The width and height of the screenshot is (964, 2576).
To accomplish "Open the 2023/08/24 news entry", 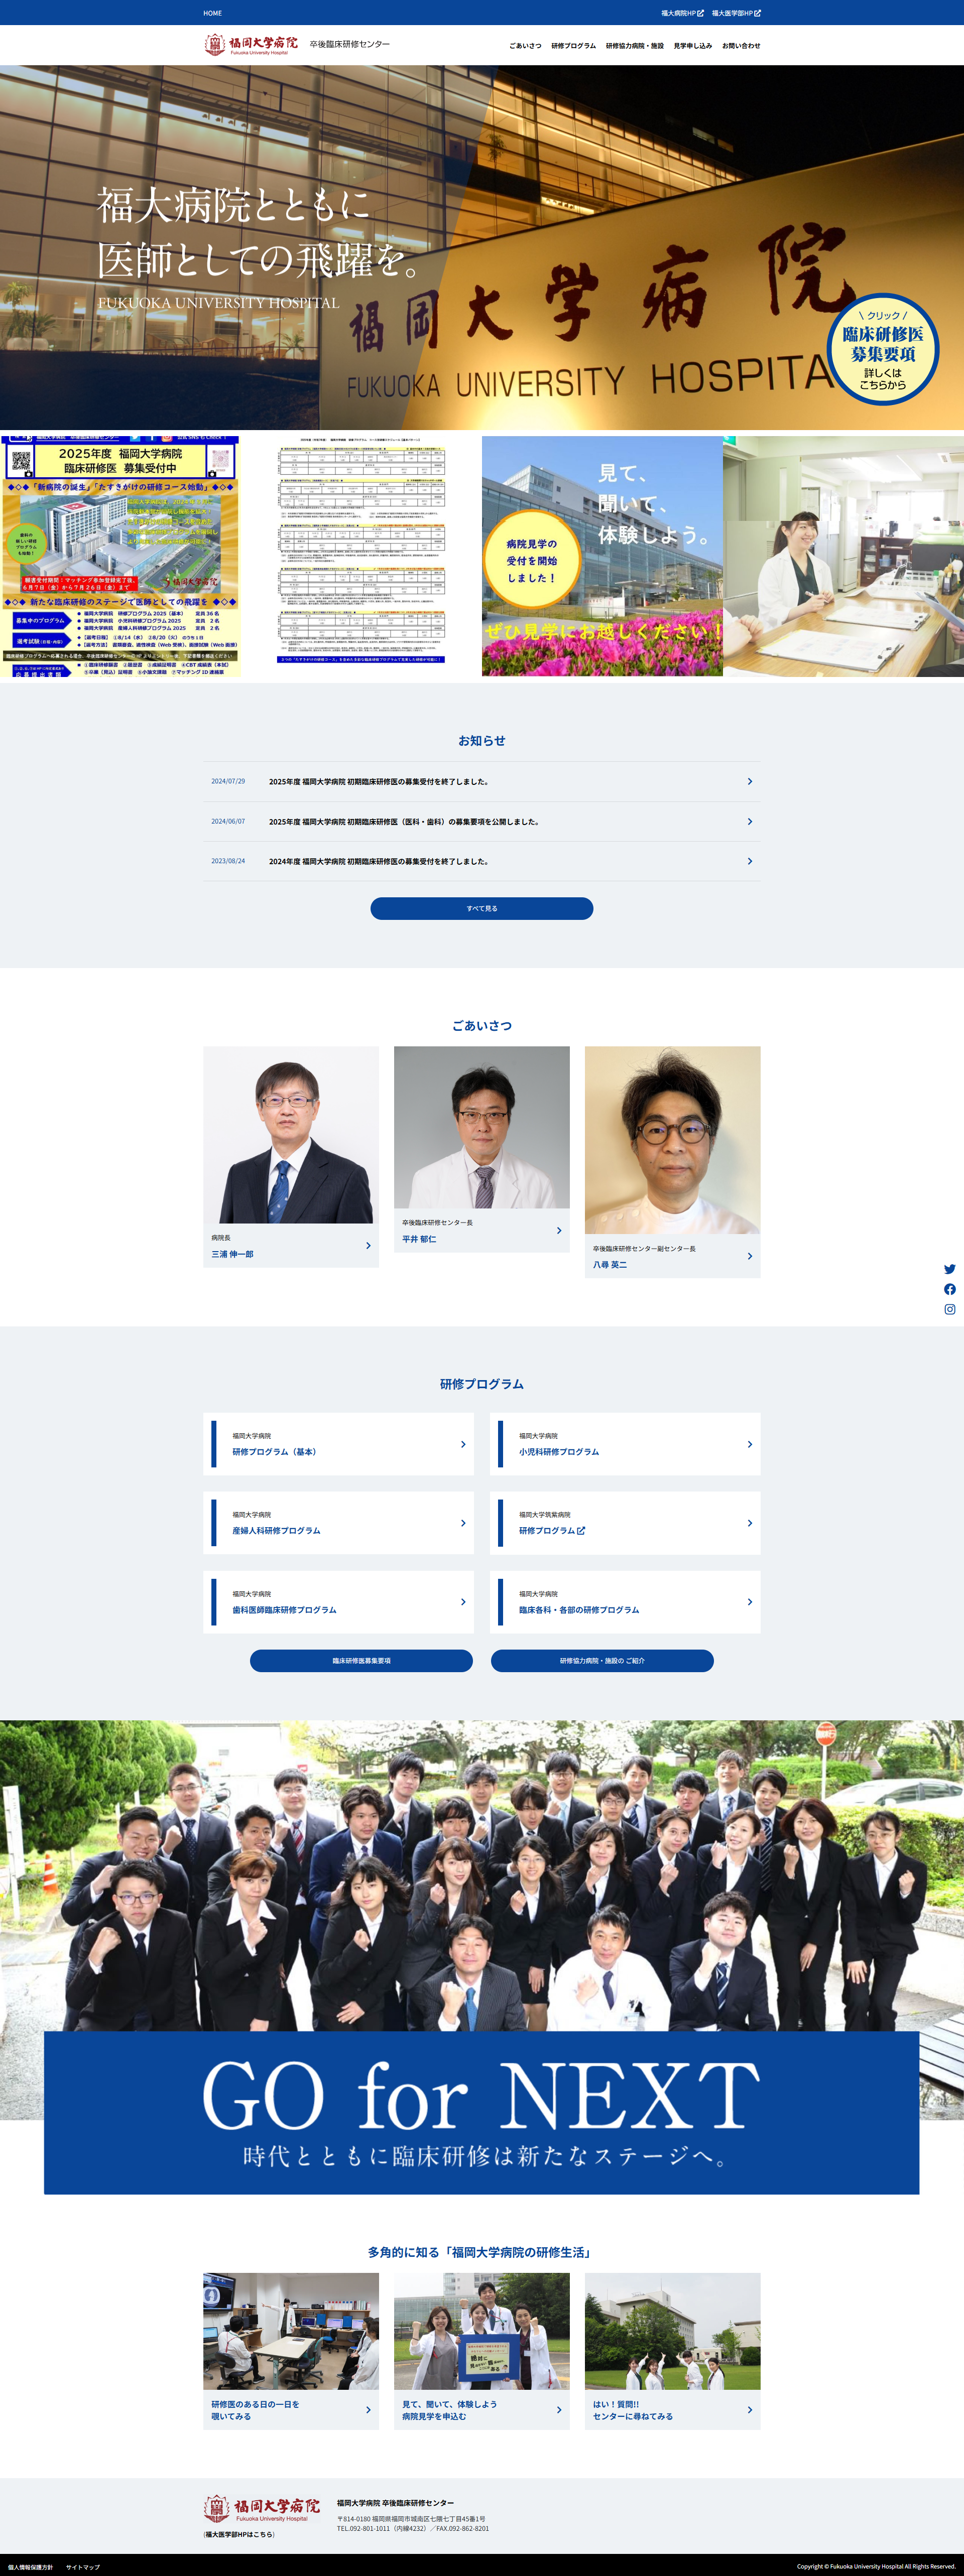I will pyautogui.click(x=481, y=861).
